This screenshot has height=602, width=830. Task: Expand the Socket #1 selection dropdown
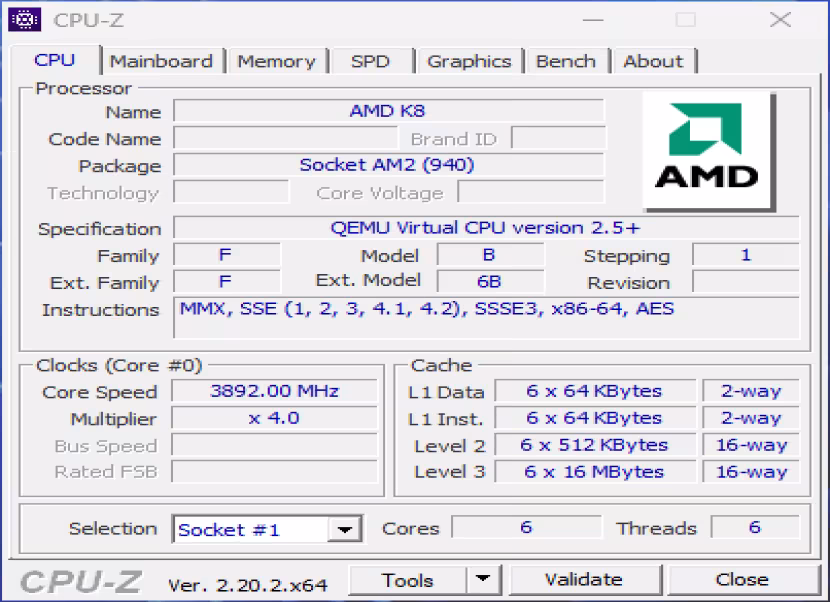pos(345,529)
